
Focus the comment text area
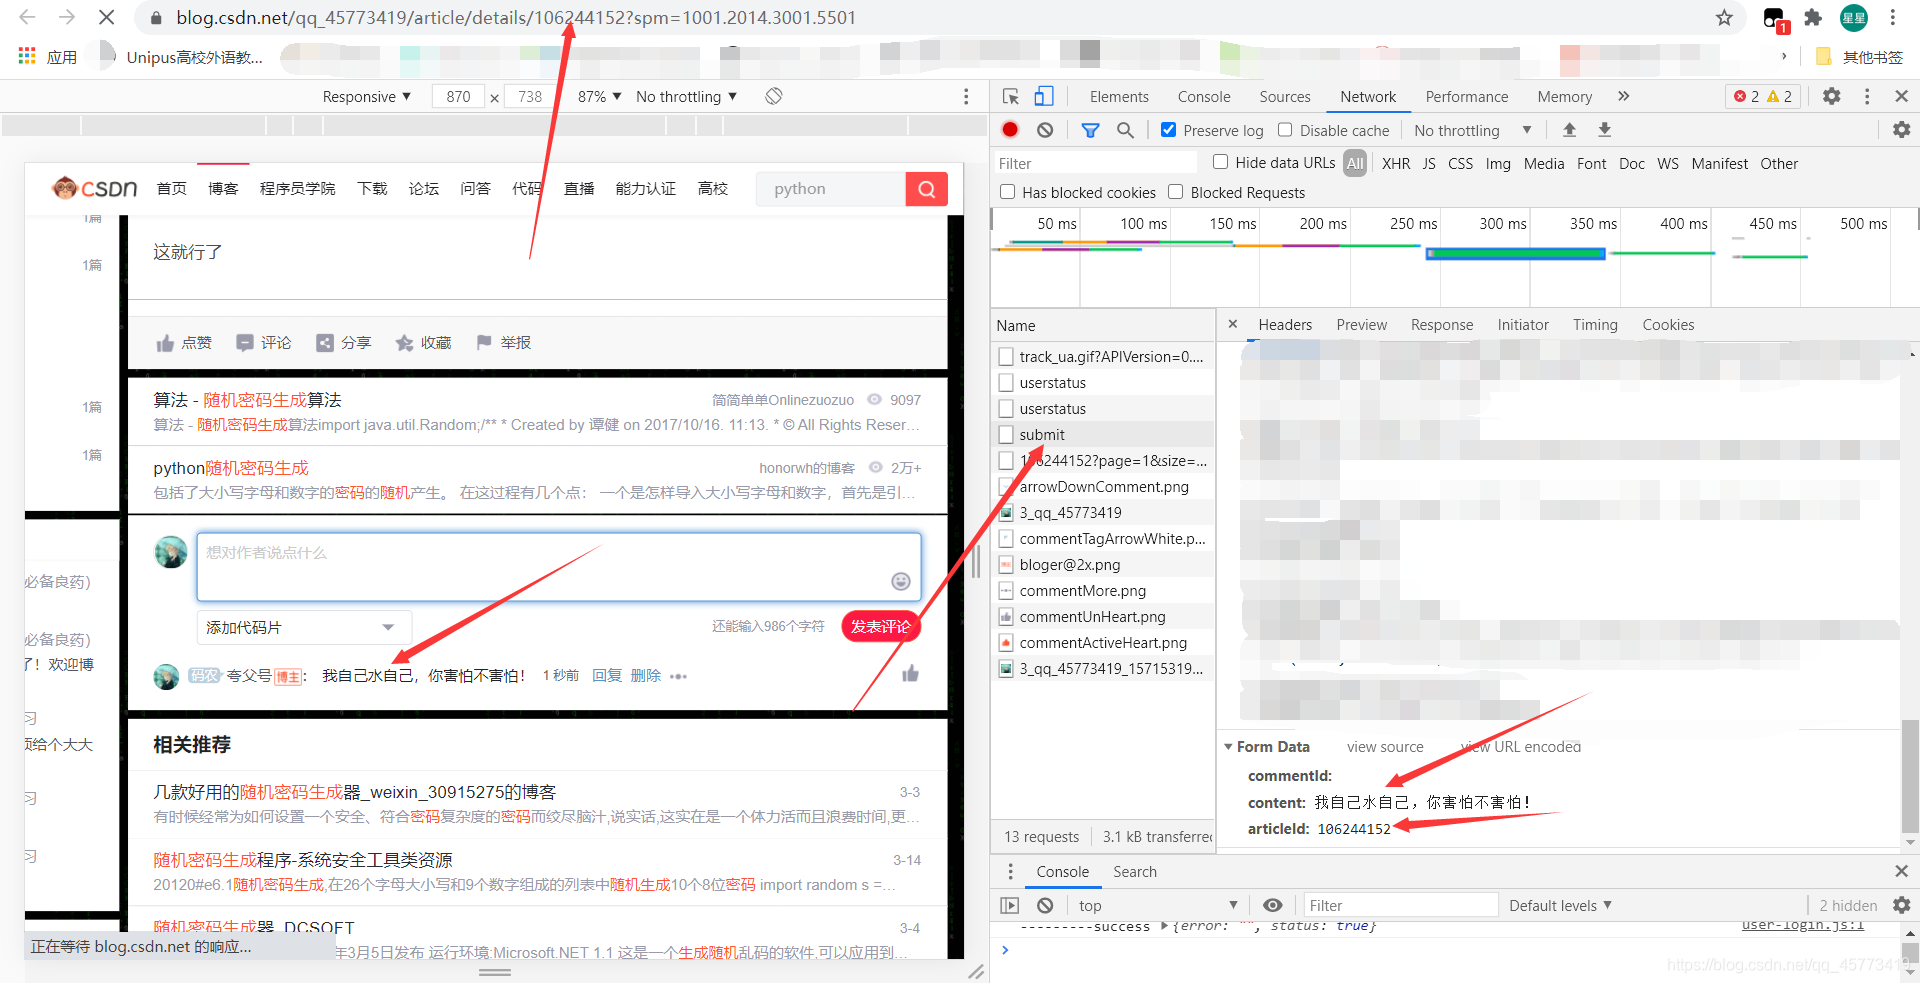coord(558,567)
